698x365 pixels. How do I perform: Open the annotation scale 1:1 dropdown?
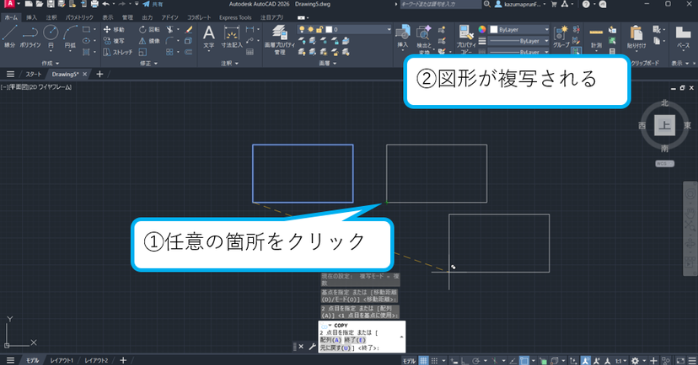[x=620, y=360]
